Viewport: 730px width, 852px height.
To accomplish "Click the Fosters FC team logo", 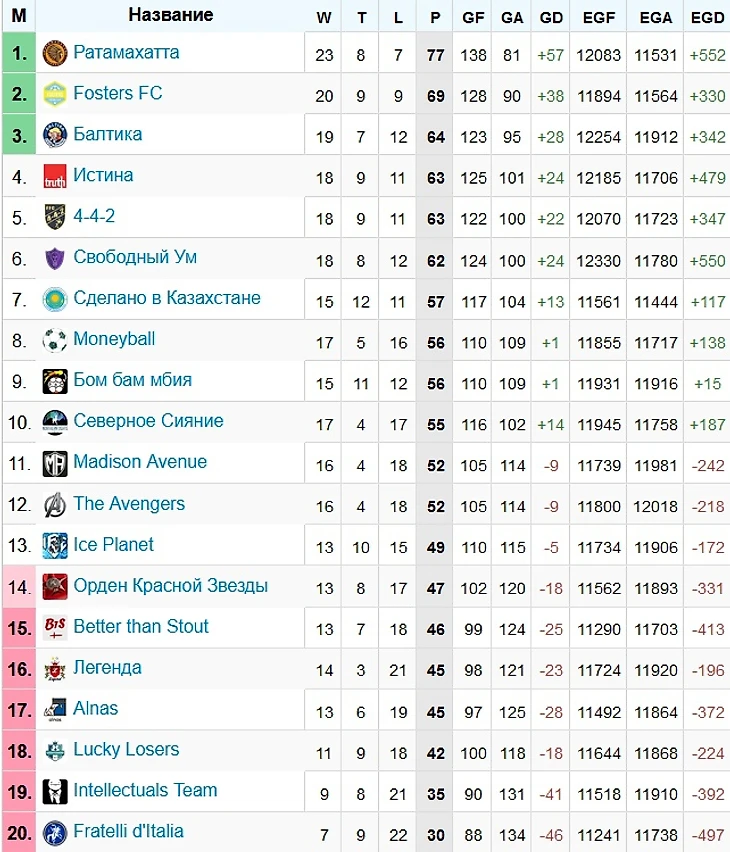I will point(55,94).
